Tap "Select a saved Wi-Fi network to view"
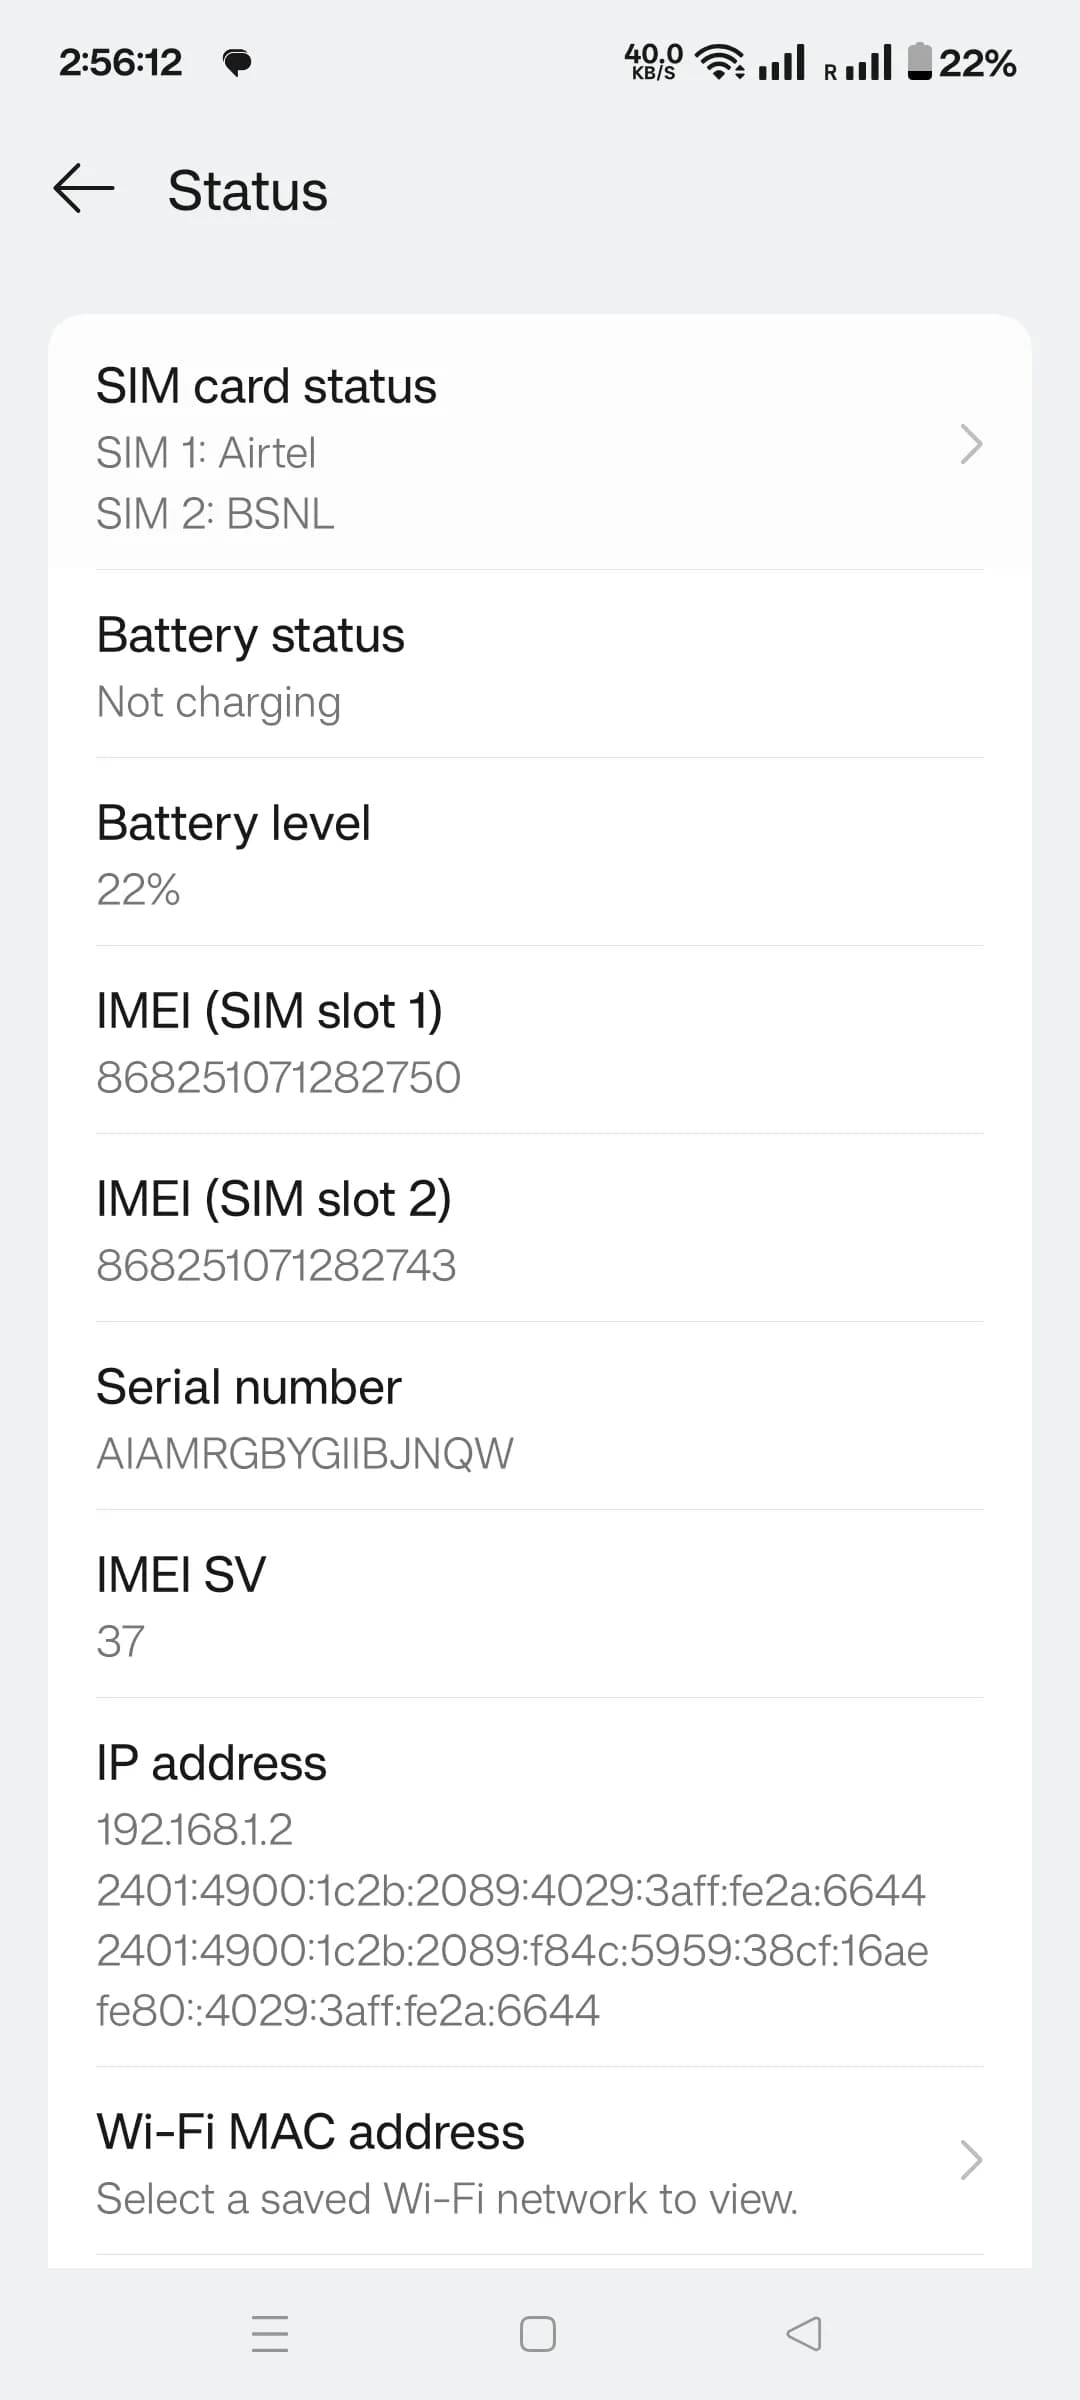The image size is (1080, 2400). (x=447, y=2199)
